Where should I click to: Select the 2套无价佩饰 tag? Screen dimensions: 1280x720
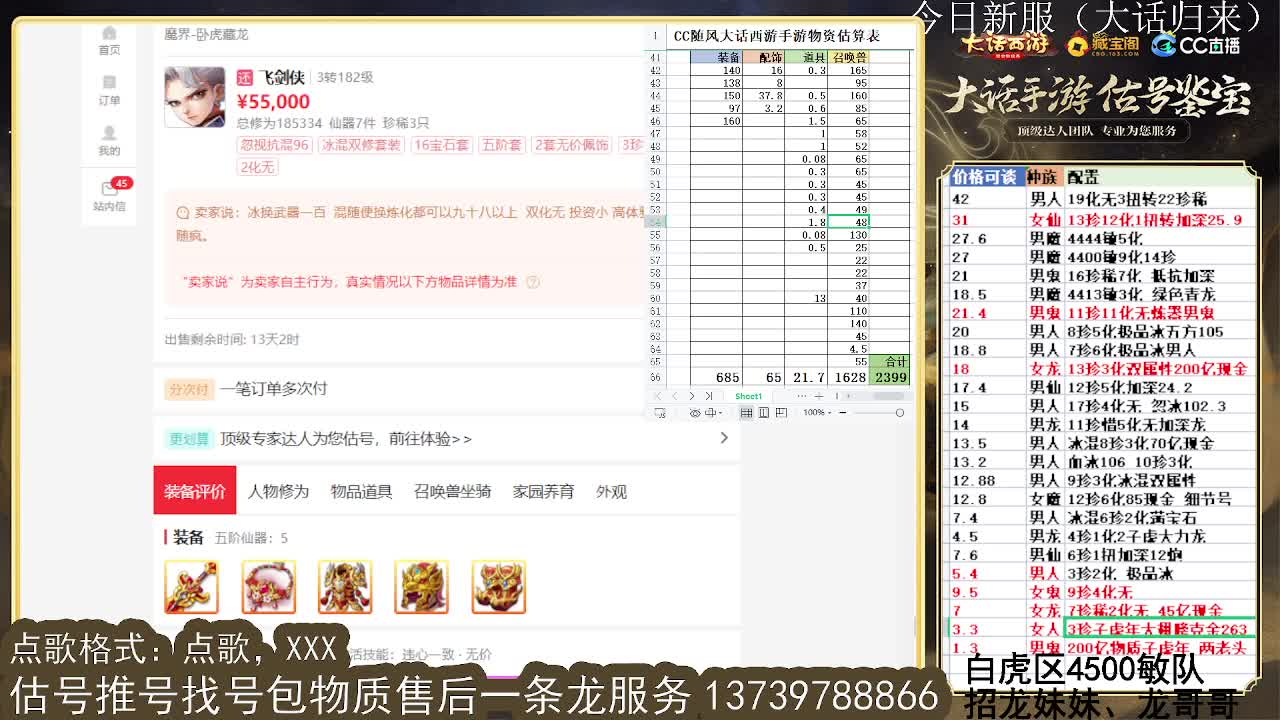572,145
